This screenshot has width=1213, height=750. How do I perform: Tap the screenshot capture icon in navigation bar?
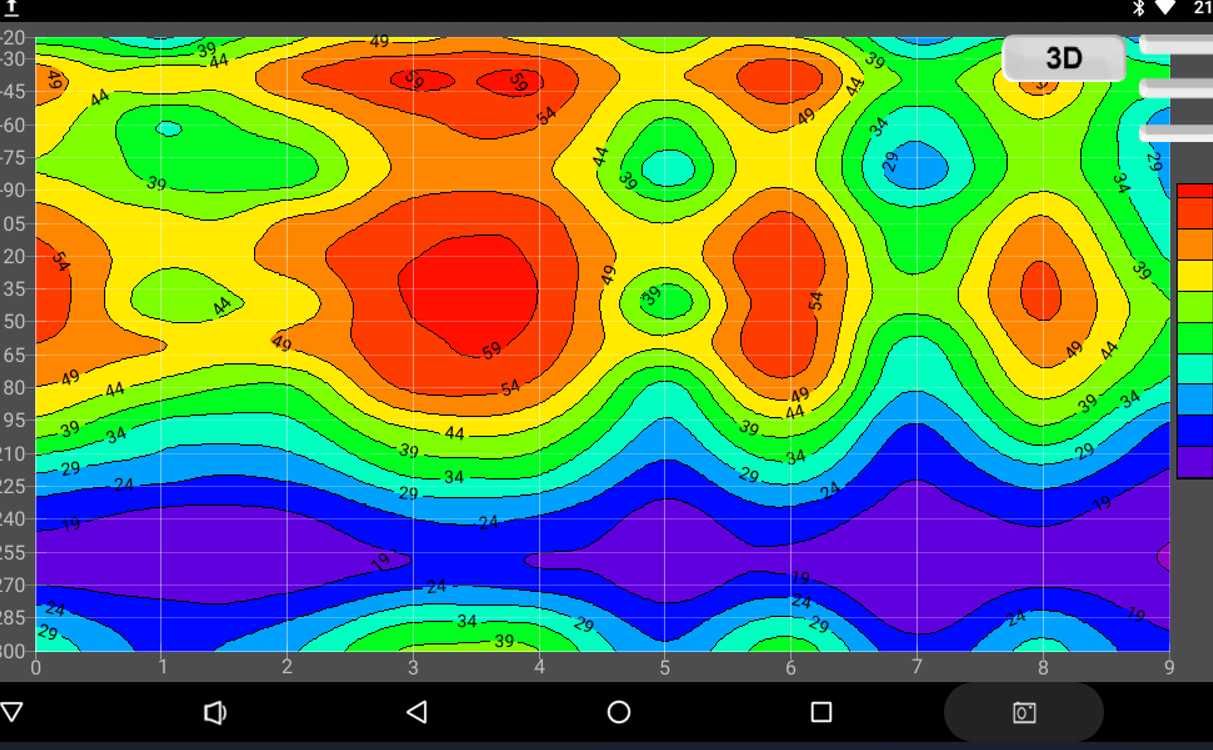1024,712
